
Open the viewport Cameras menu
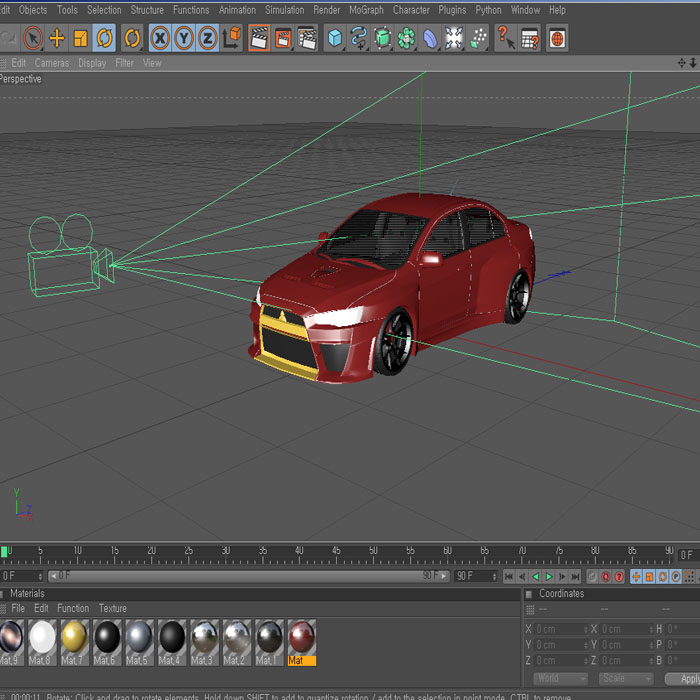pos(52,63)
